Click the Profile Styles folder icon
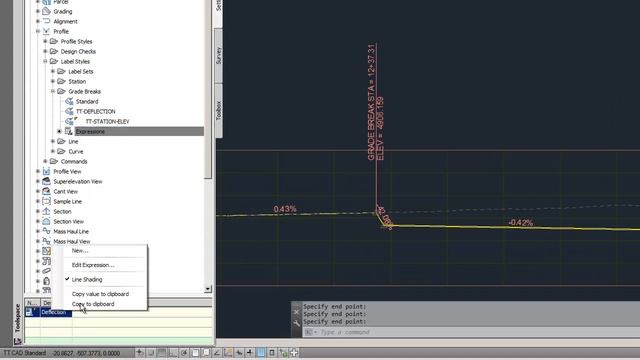Image resolution: width=640 pixels, height=360 pixels. point(54,41)
